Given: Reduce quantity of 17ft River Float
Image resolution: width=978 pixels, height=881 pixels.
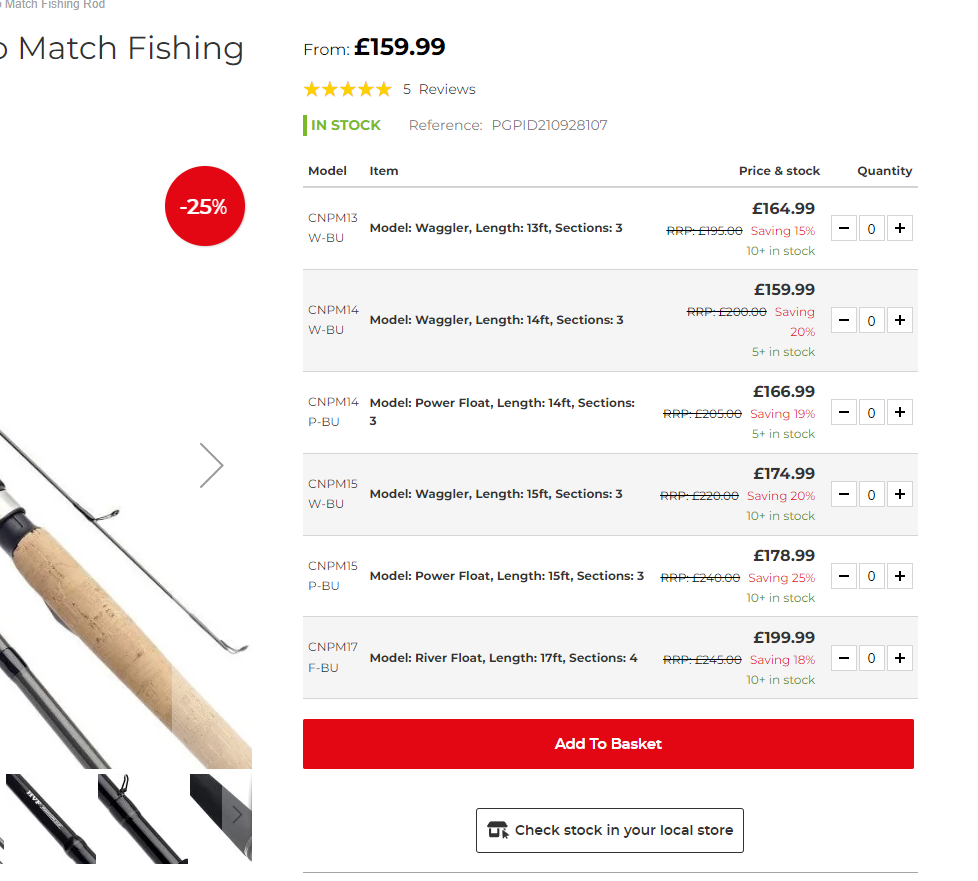Looking at the screenshot, I should coord(844,659).
